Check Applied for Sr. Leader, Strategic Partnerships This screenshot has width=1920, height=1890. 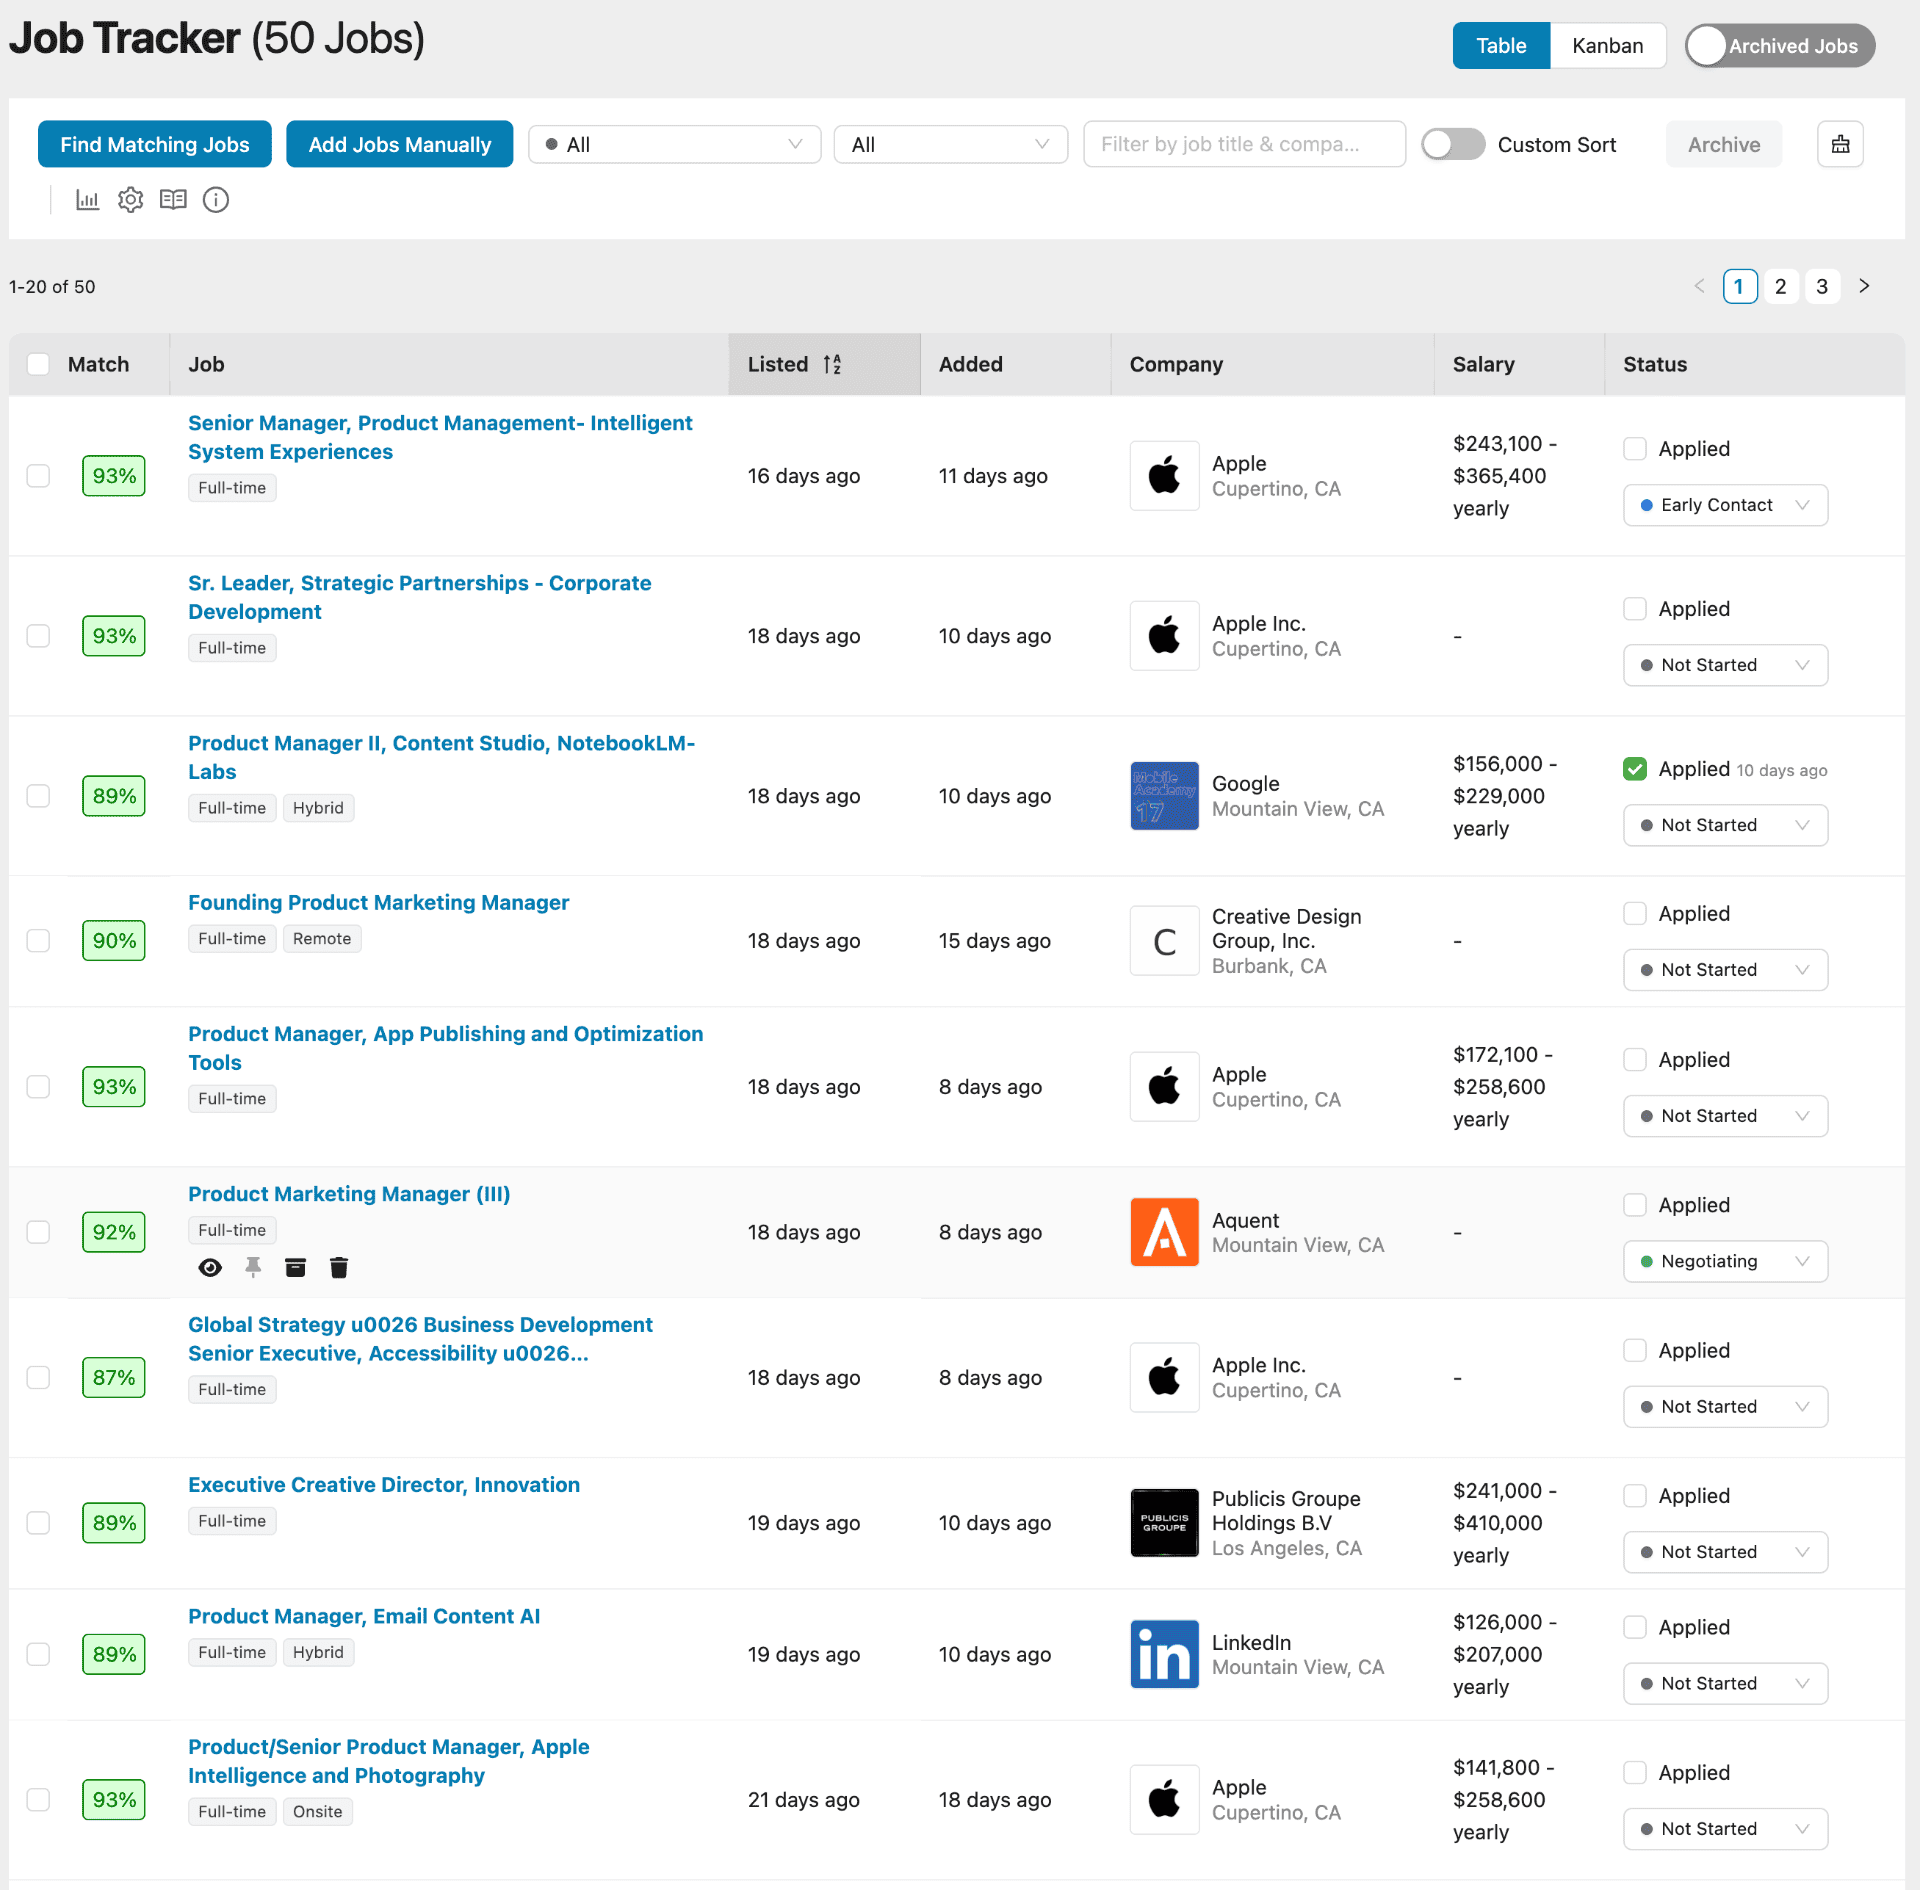(1635, 609)
